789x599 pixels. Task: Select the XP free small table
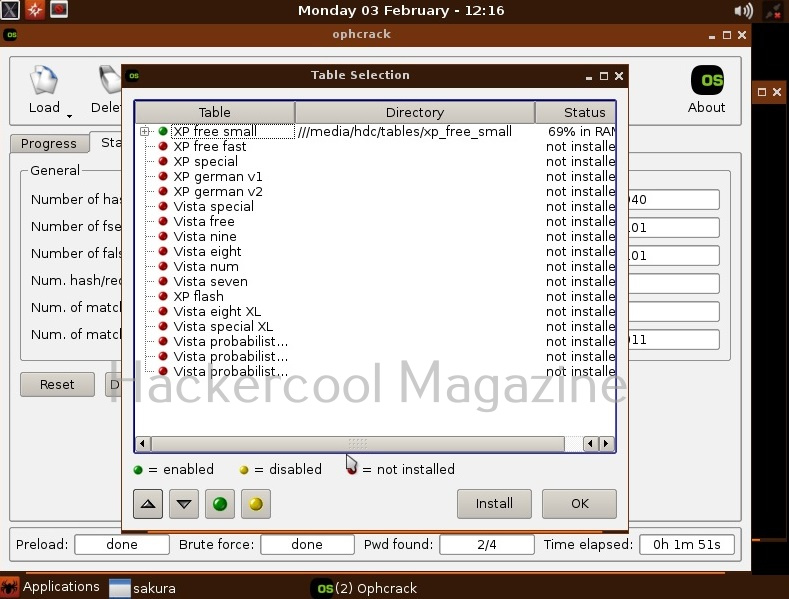215,131
